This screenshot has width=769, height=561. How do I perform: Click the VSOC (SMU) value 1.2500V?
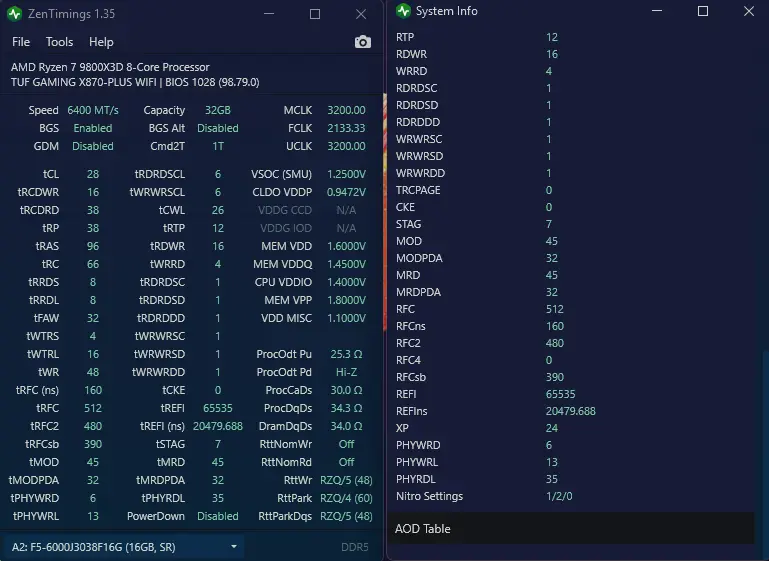(x=346, y=174)
